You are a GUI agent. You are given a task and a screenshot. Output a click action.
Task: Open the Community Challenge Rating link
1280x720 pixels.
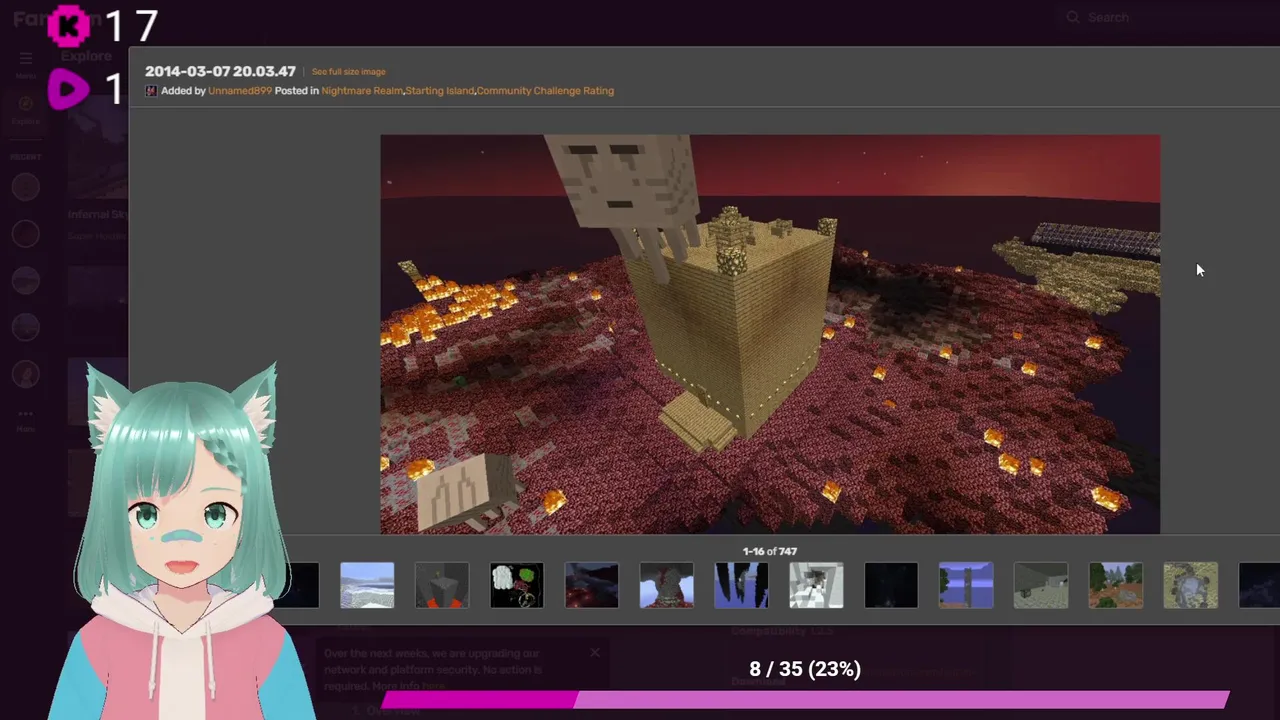[x=545, y=91]
